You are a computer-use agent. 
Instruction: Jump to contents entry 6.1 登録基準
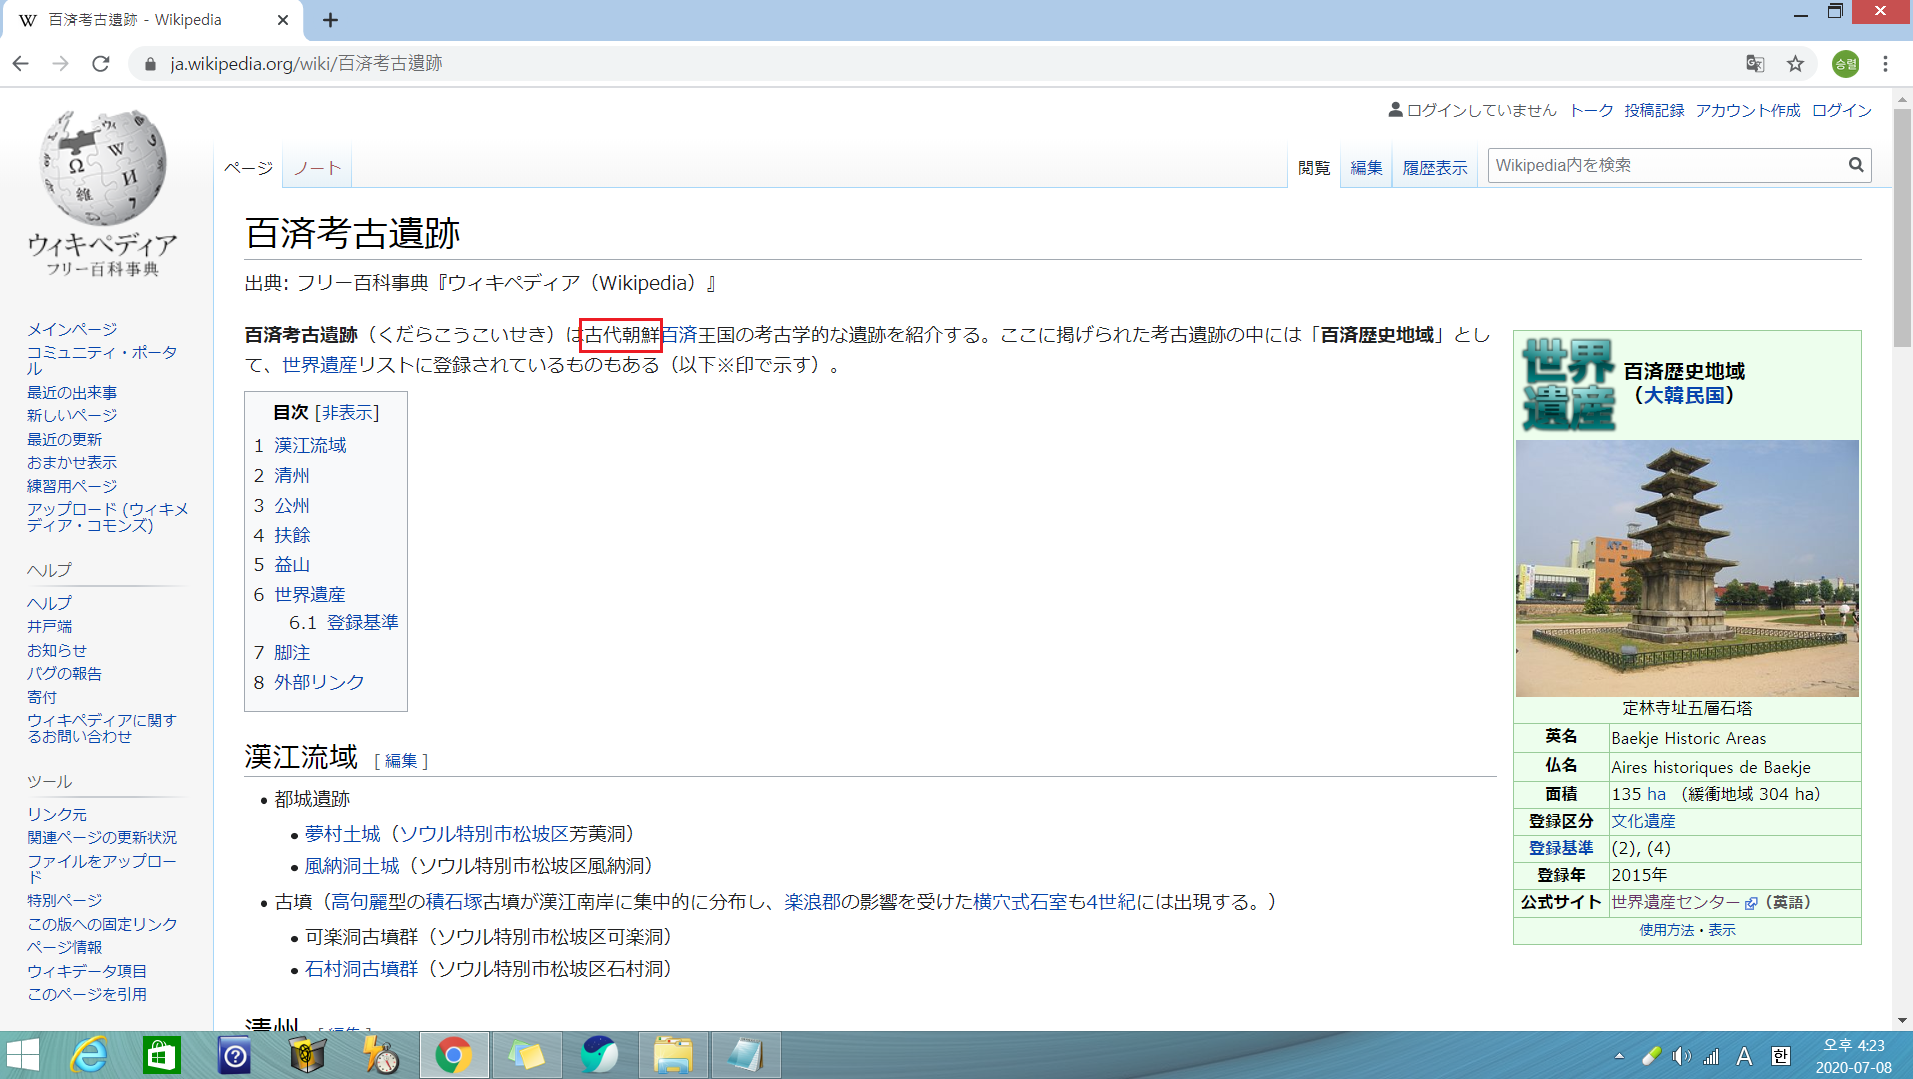click(362, 622)
